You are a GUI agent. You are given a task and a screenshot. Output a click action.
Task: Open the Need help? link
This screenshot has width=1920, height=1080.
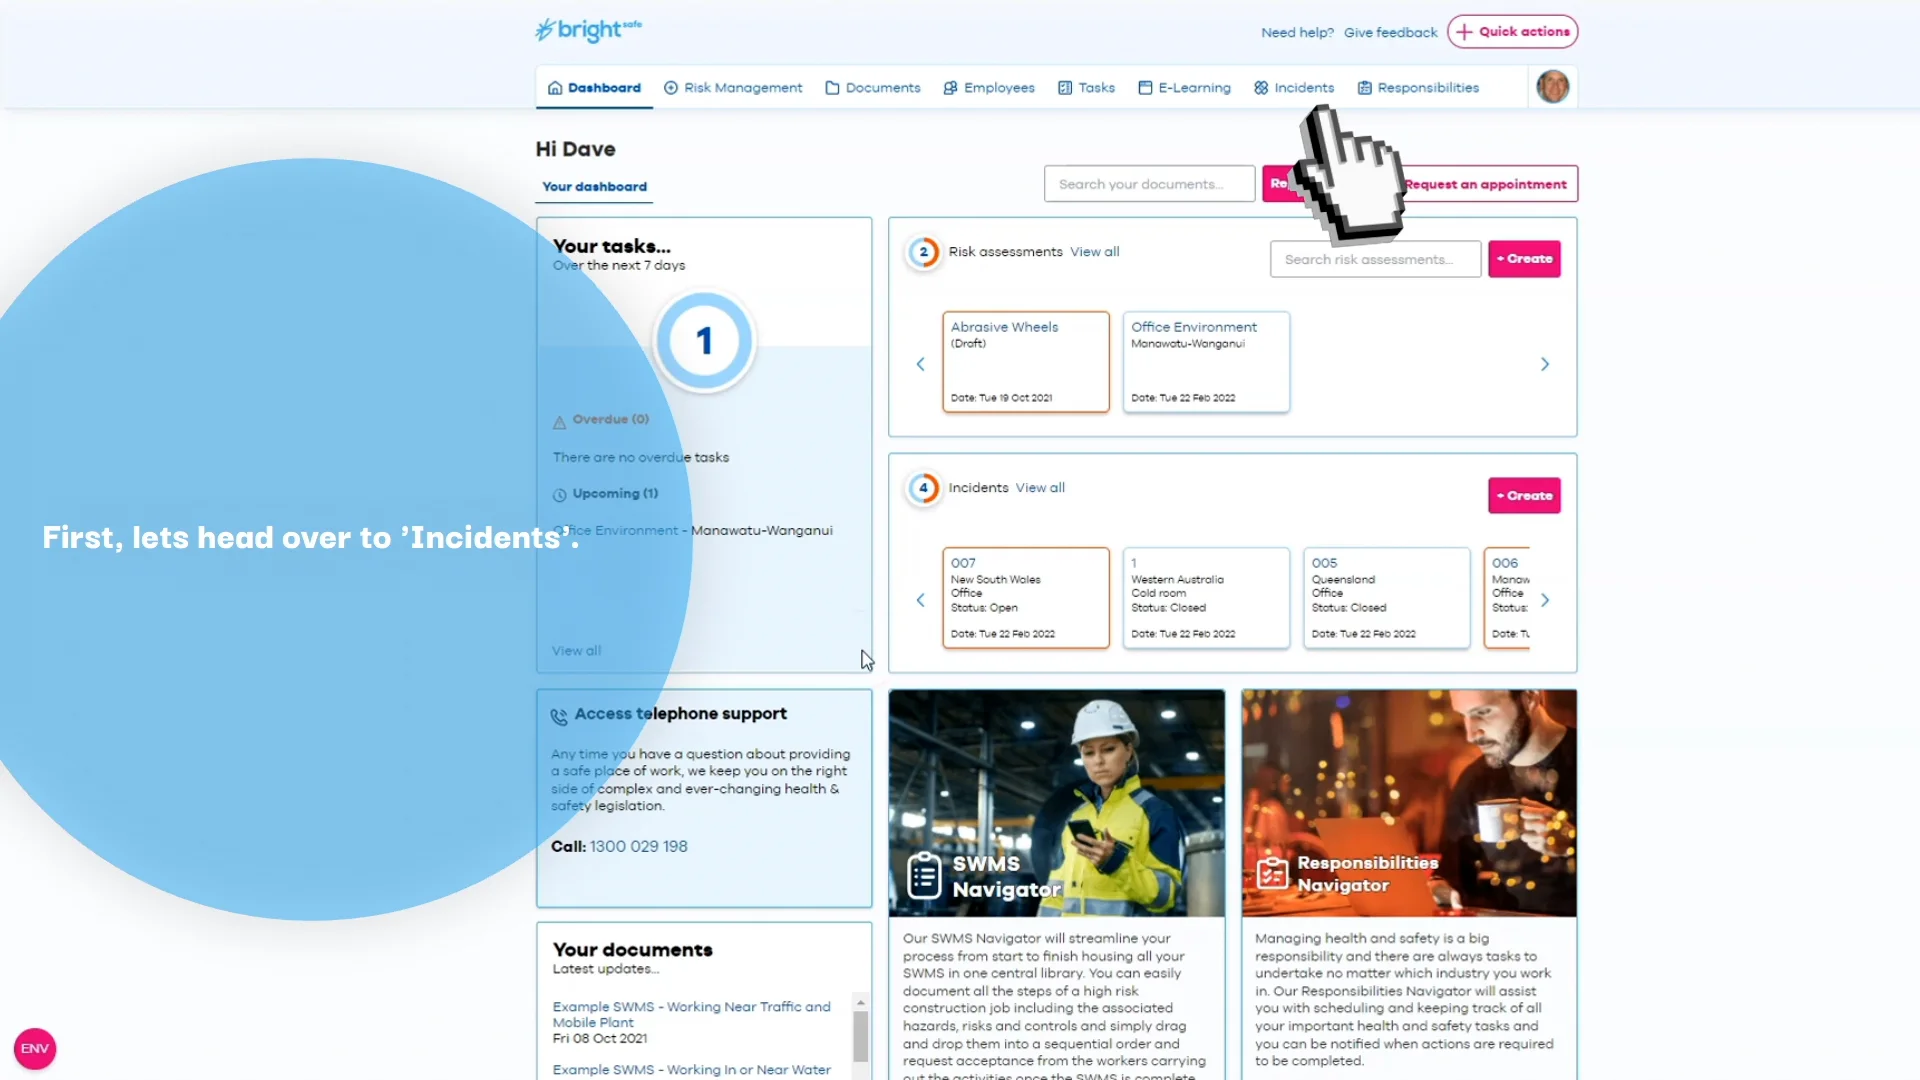point(1297,33)
